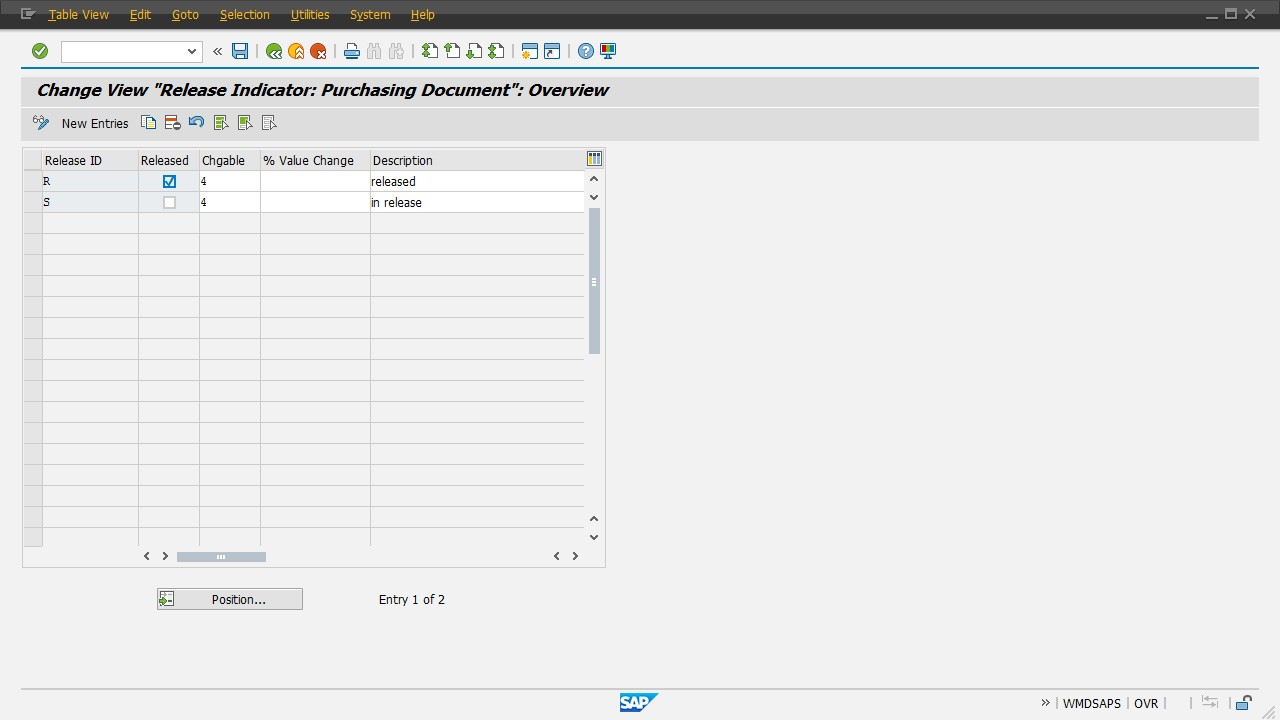Expand the command field dropdown
This screenshot has height=720, width=1280.
tap(192, 51)
